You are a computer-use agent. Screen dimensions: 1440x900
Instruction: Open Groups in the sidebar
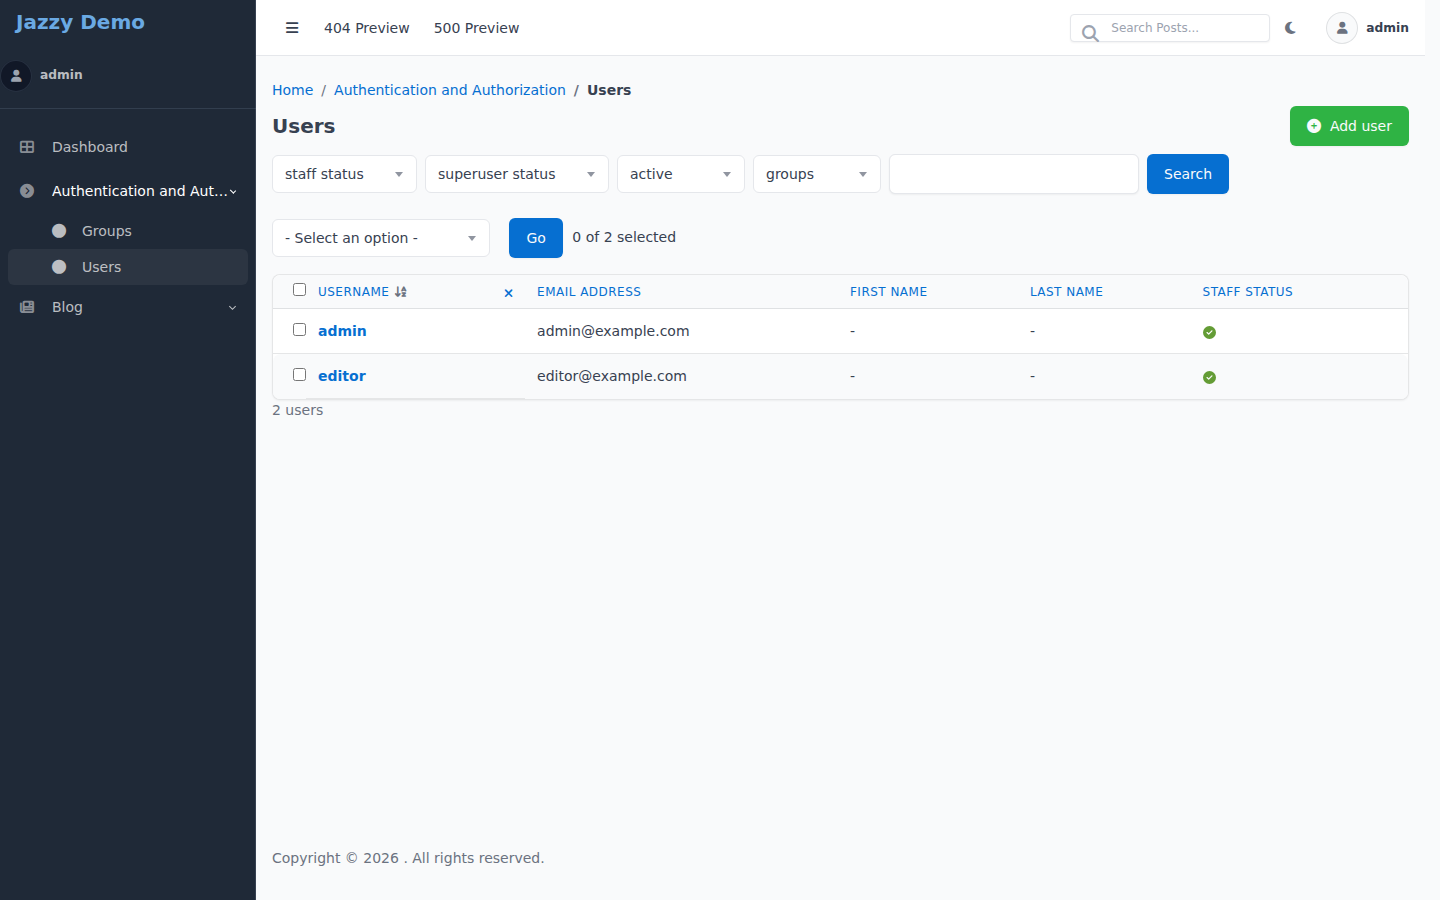point(128,231)
